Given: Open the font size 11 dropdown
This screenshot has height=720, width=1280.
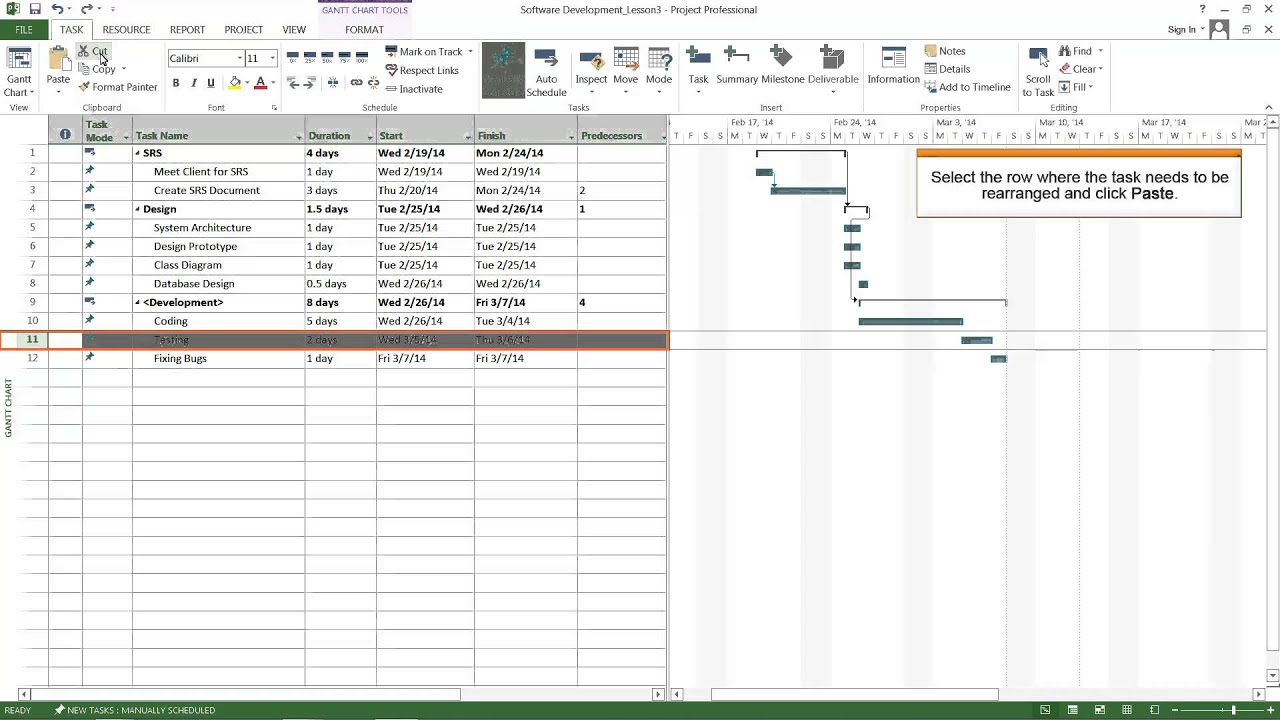Looking at the screenshot, I should 272,59.
